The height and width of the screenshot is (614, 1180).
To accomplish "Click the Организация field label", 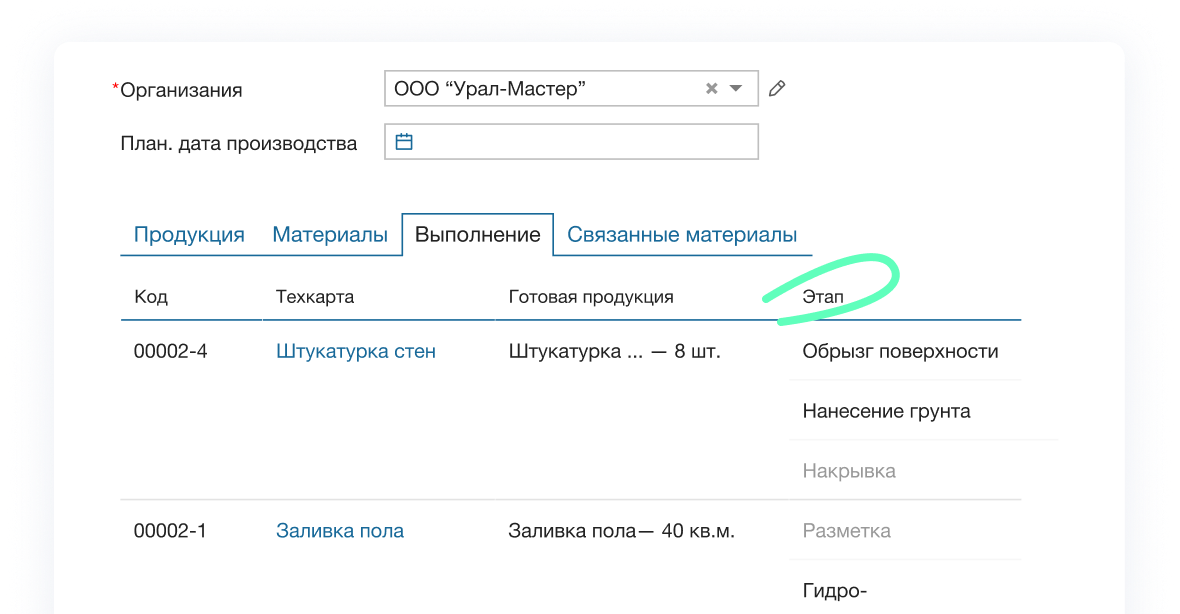I will [x=181, y=90].
